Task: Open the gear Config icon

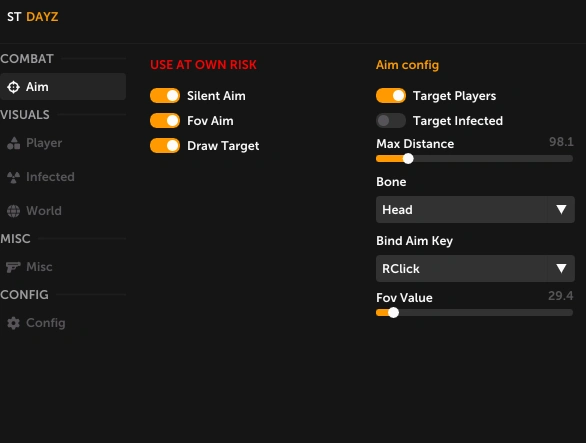Action: [x=13, y=323]
